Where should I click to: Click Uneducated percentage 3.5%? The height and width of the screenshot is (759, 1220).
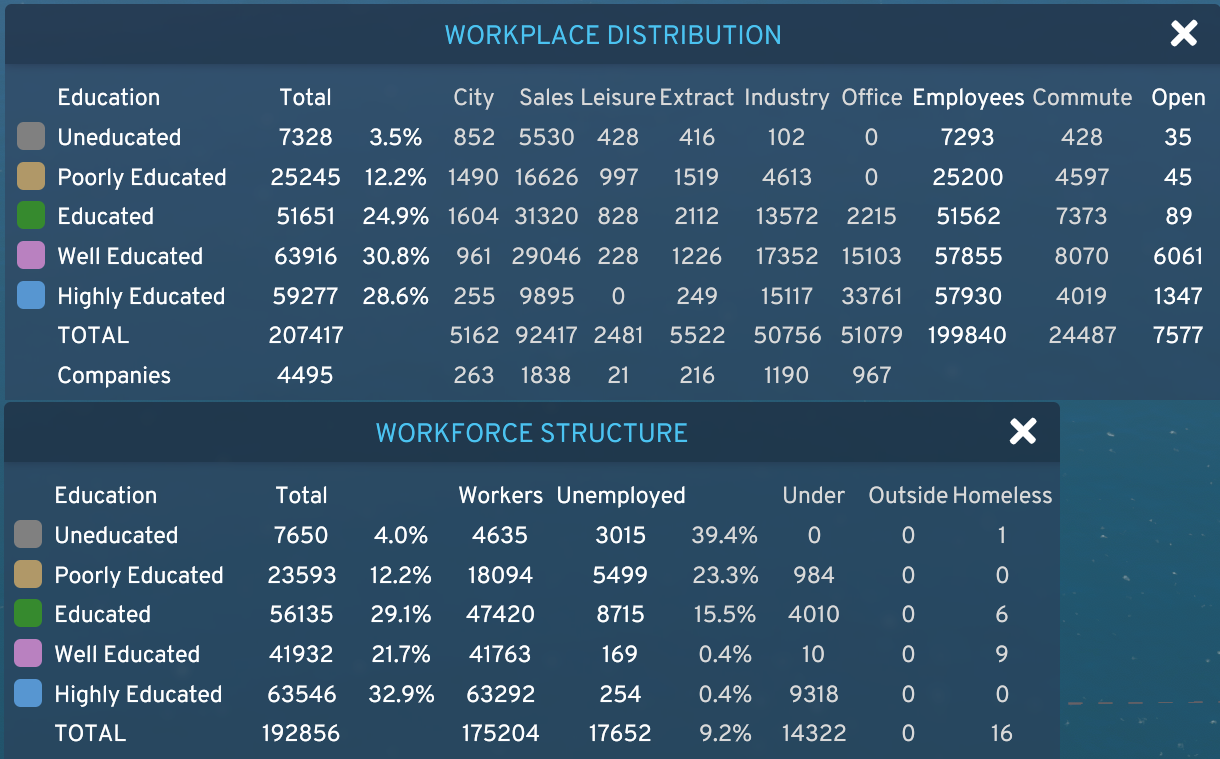point(395,137)
